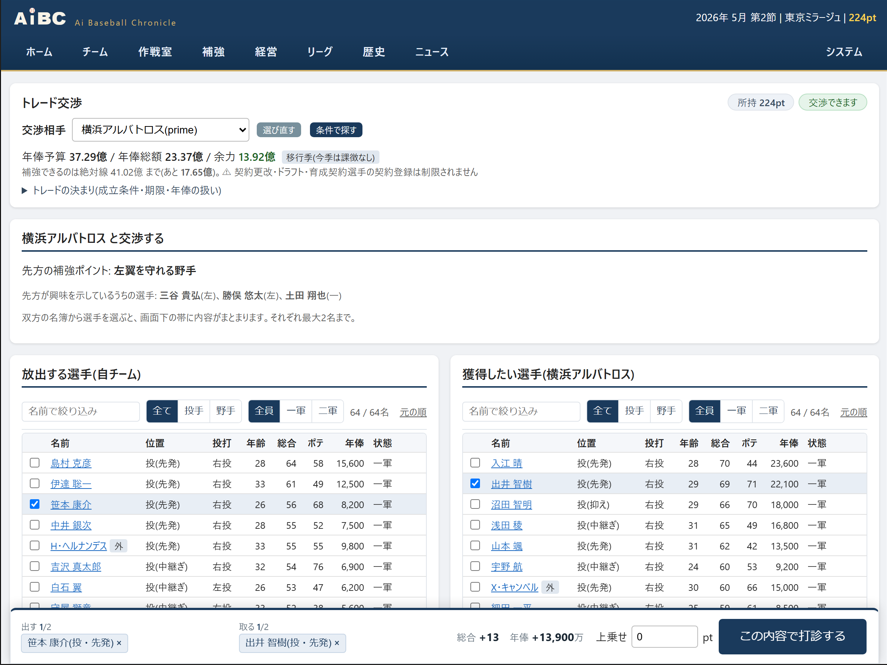
Task: Focus the name filter in 獲得したい選手 panel
Action: coord(522,411)
